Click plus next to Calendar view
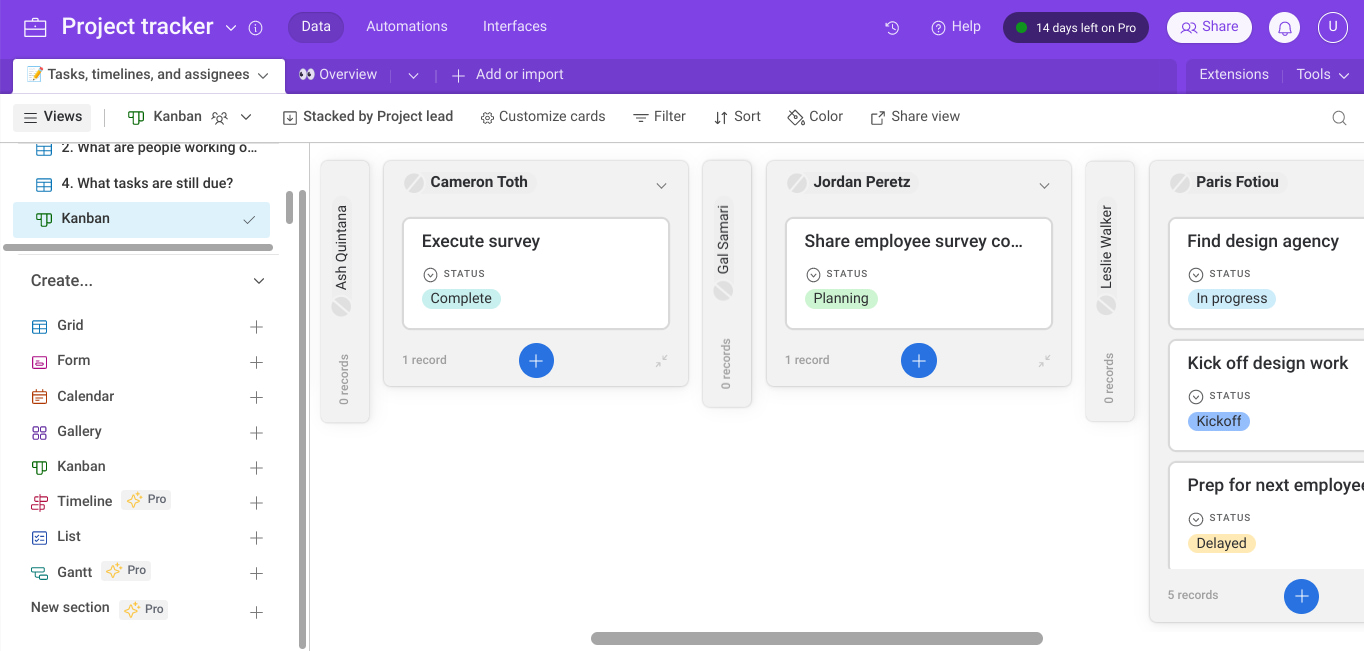 tap(256, 397)
